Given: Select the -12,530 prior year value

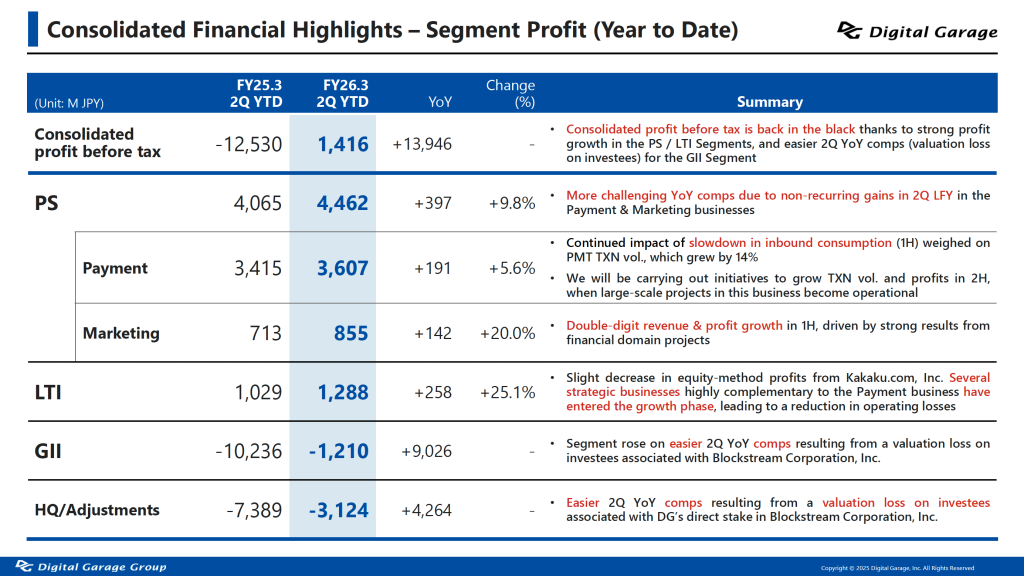Looking at the screenshot, I should pyautogui.click(x=249, y=144).
